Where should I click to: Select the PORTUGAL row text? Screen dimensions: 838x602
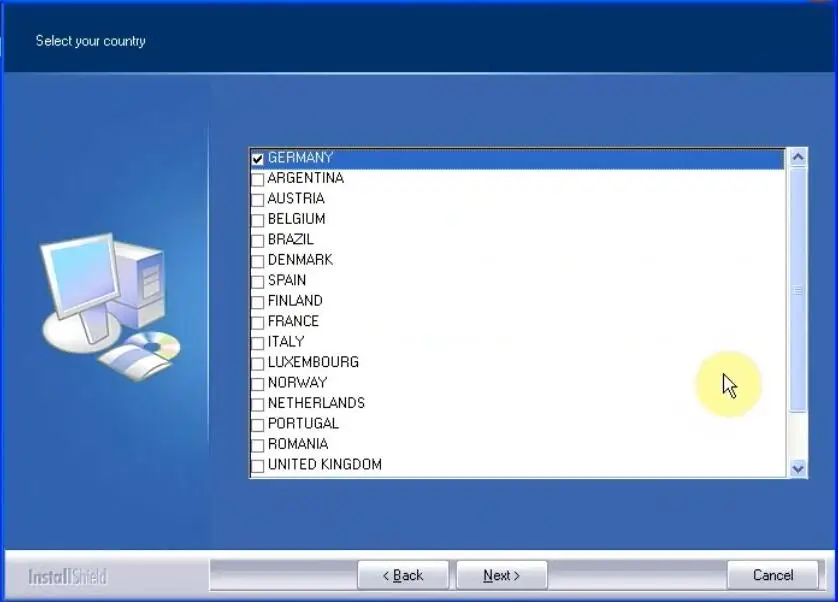tap(303, 423)
